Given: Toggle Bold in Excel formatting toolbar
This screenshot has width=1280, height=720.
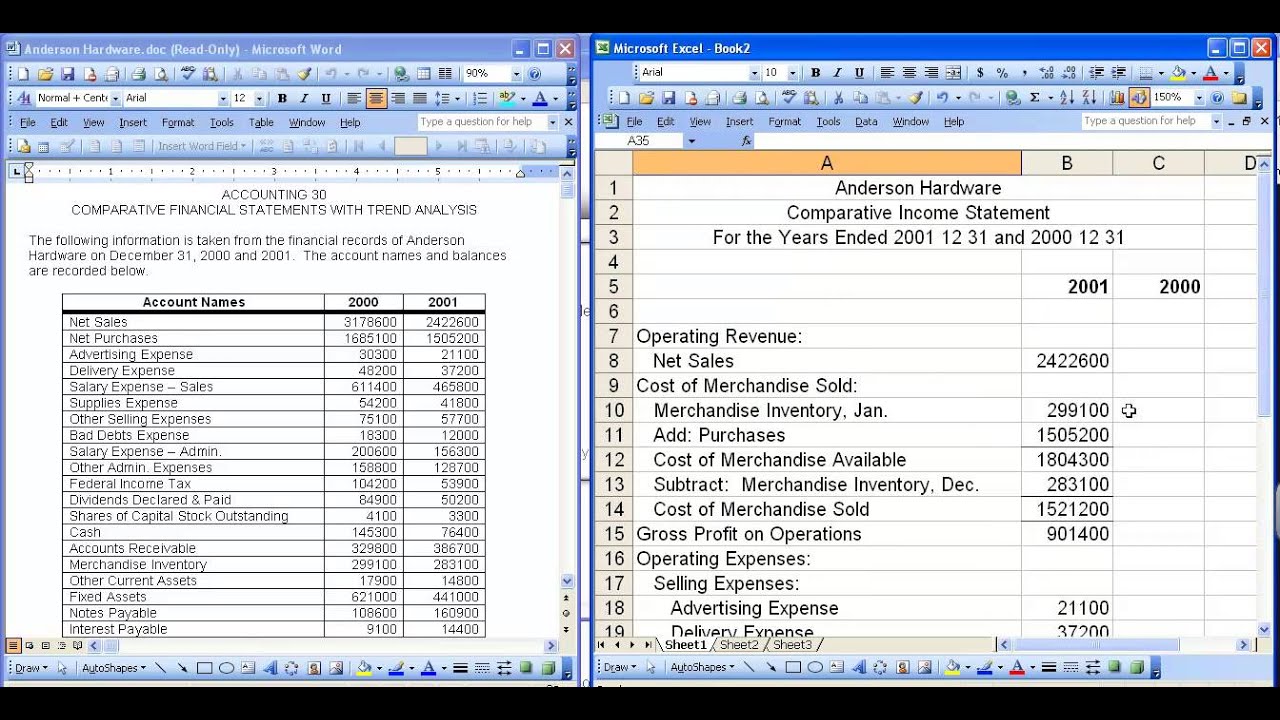Looking at the screenshot, I should (815, 73).
